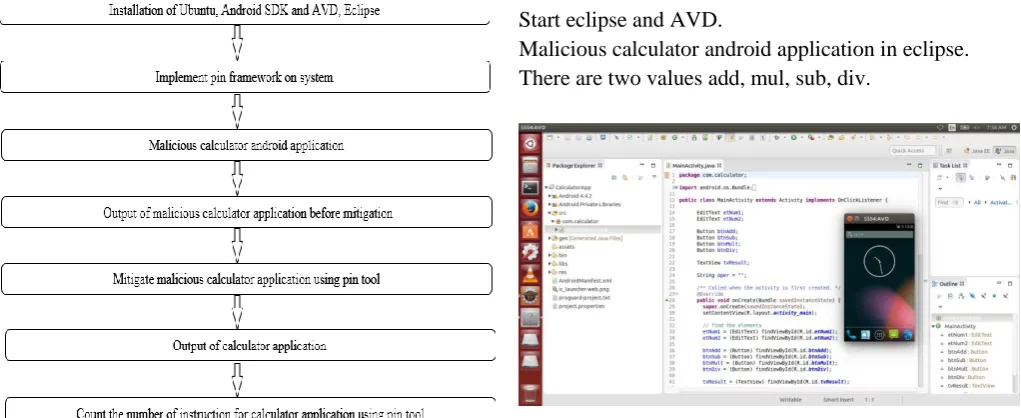Switch to the Java EE perspective

click(977, 150)
